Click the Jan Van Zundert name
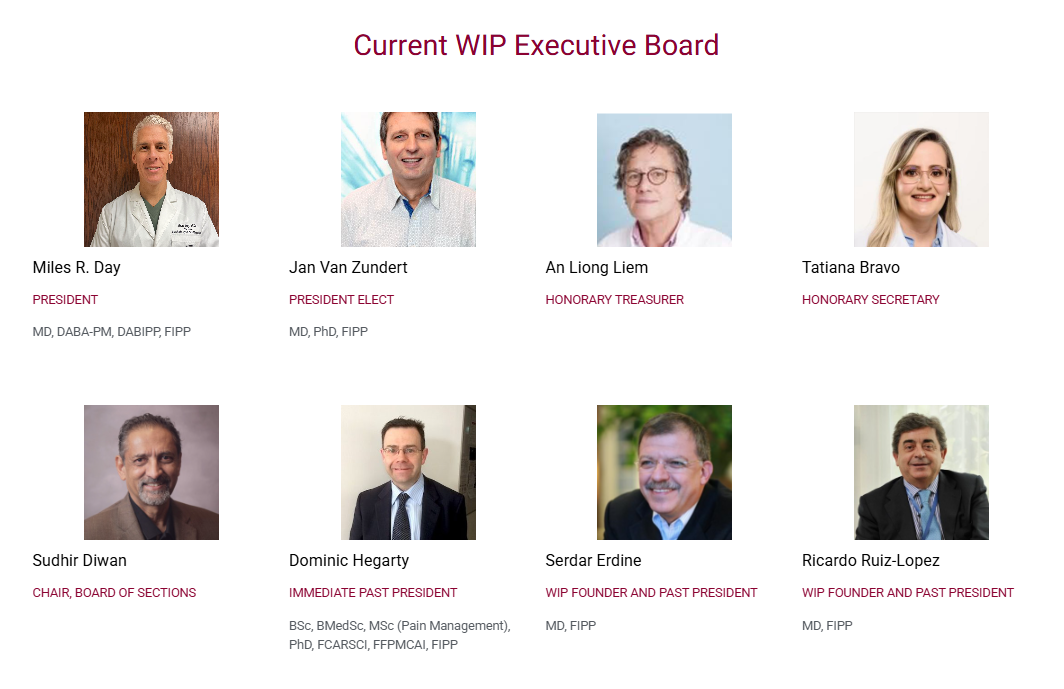This screenshot has height=689, width=1064. tap(348, 267)
